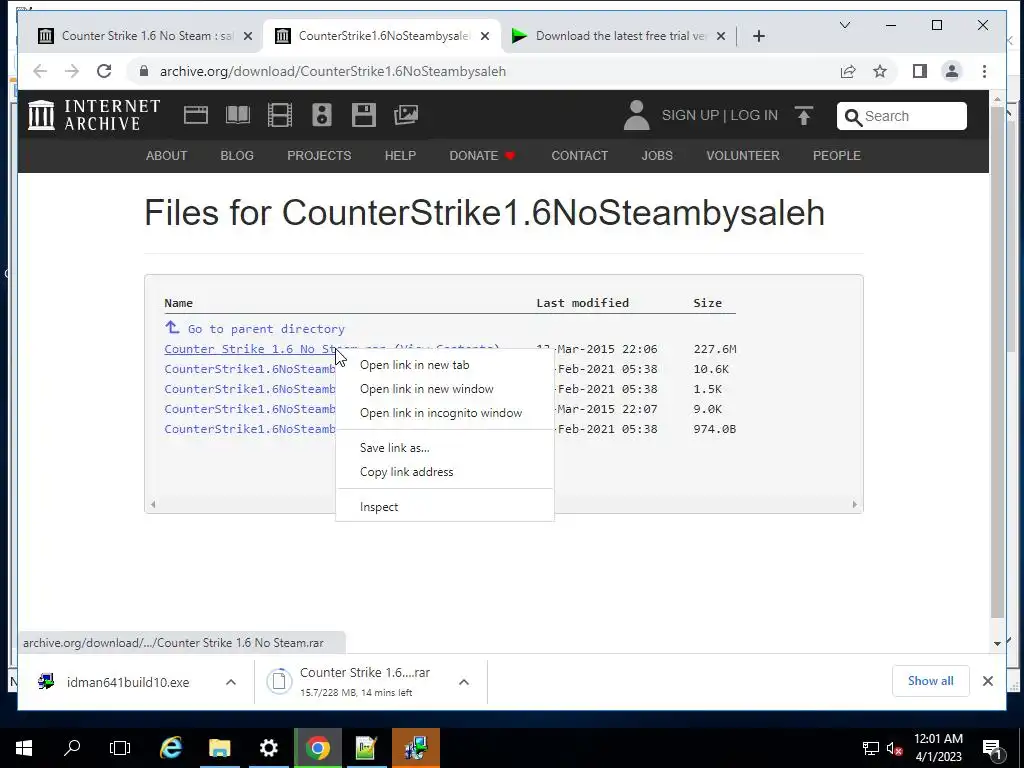Open PEOPLE in site nav
The width and height of the screenshot is (1024, 768).
[x=837, y=155]
